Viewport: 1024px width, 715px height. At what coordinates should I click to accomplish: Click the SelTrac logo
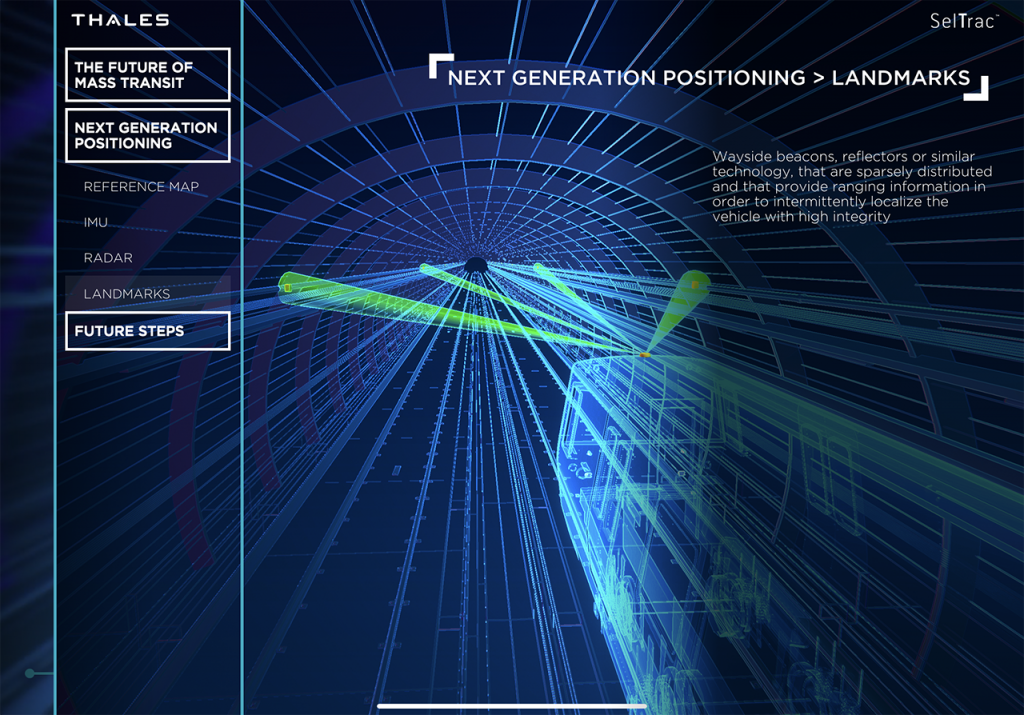pos(964,21)
